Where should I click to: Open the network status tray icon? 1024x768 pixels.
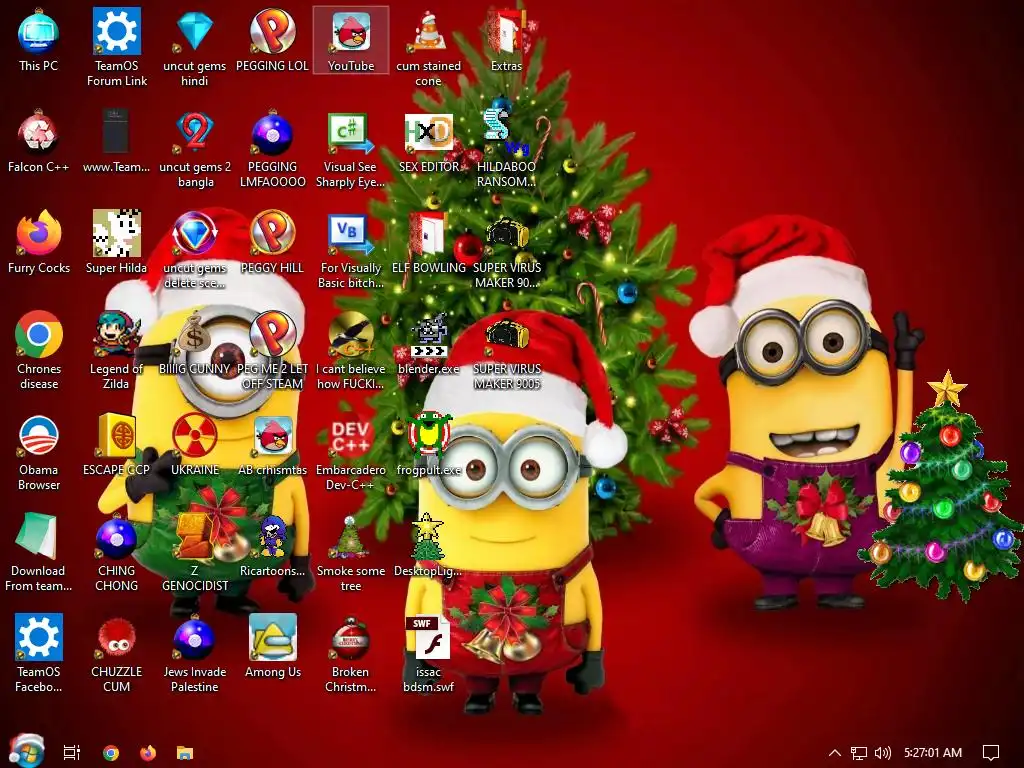point(859,753)
